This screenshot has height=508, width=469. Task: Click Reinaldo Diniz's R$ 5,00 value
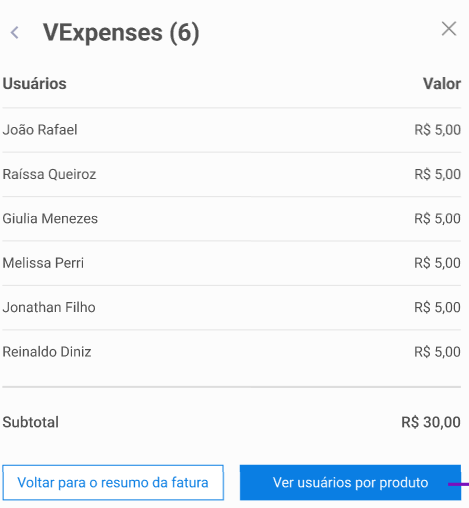click(438, 352)
